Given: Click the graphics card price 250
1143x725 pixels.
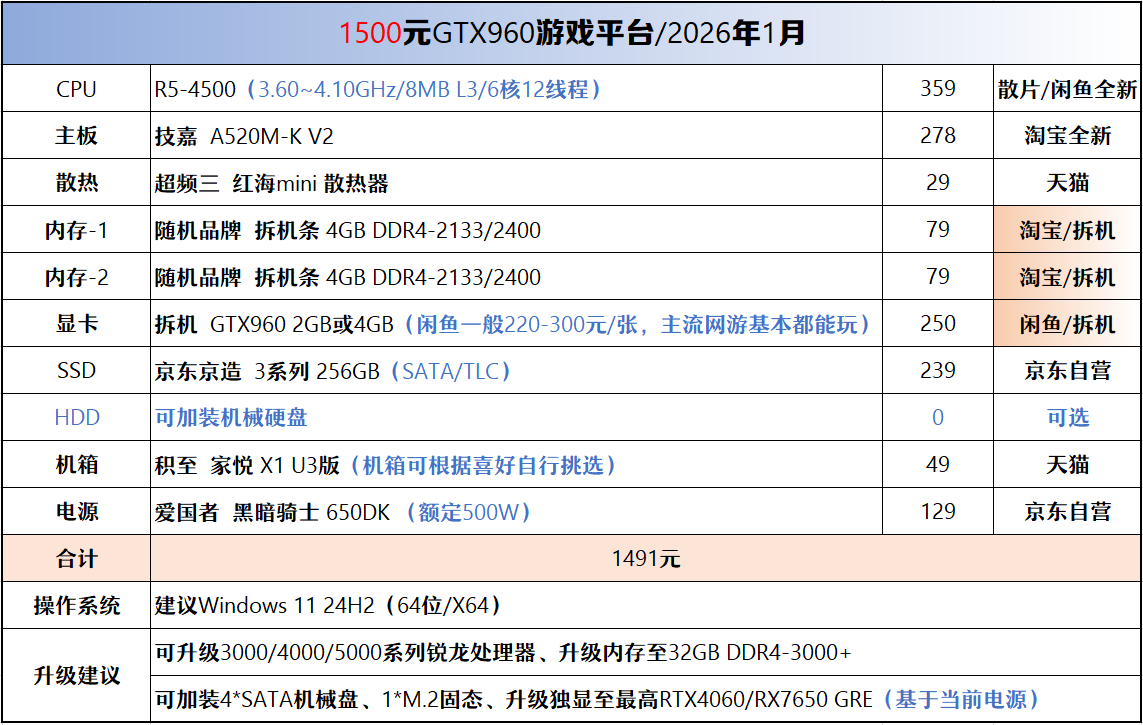Looking at the screenshot, I should pos(937,323).
